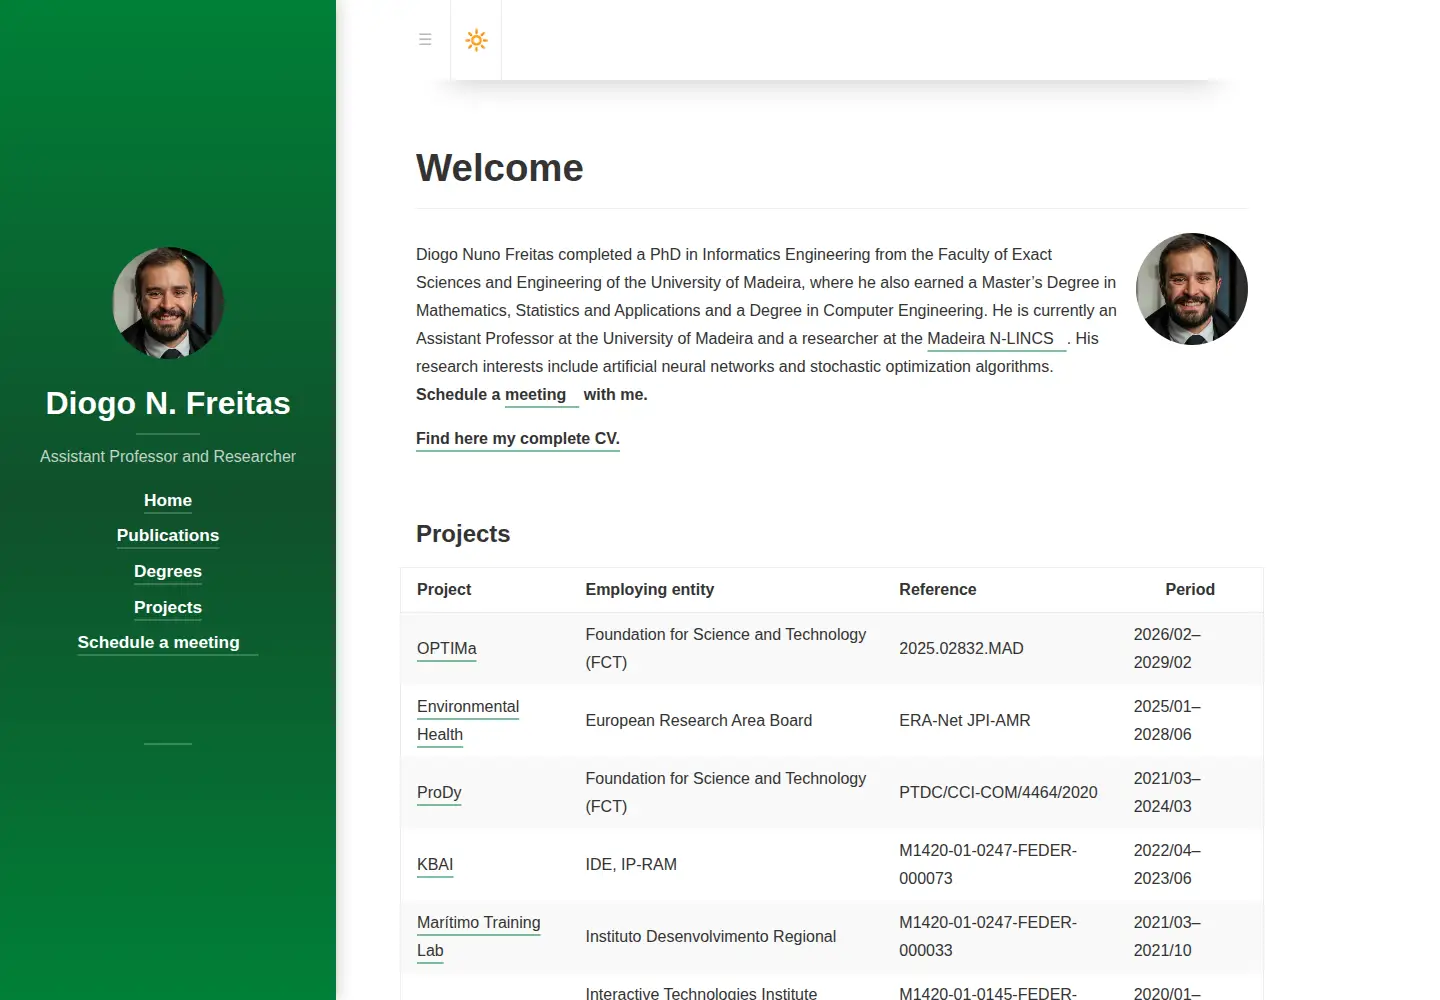1440x1000 pixels.
Task: Jump to Projects from sidebar navigation
Action: [x=168, y=607]
